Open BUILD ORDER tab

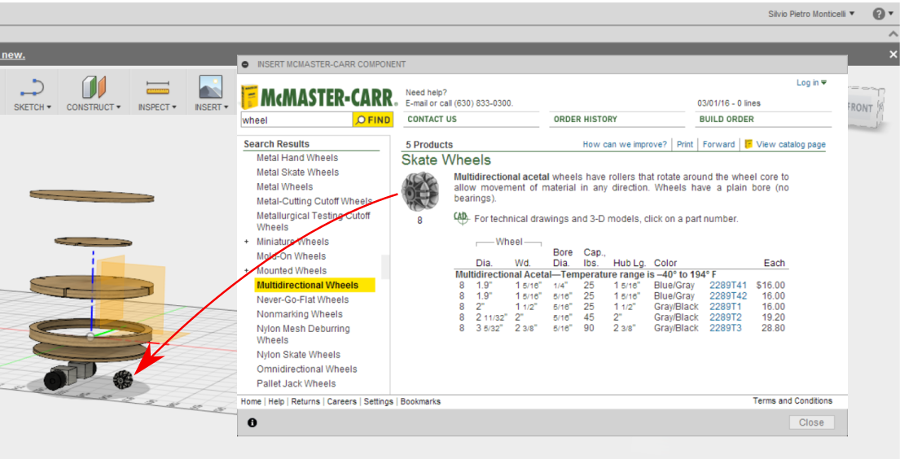point(726,119)
